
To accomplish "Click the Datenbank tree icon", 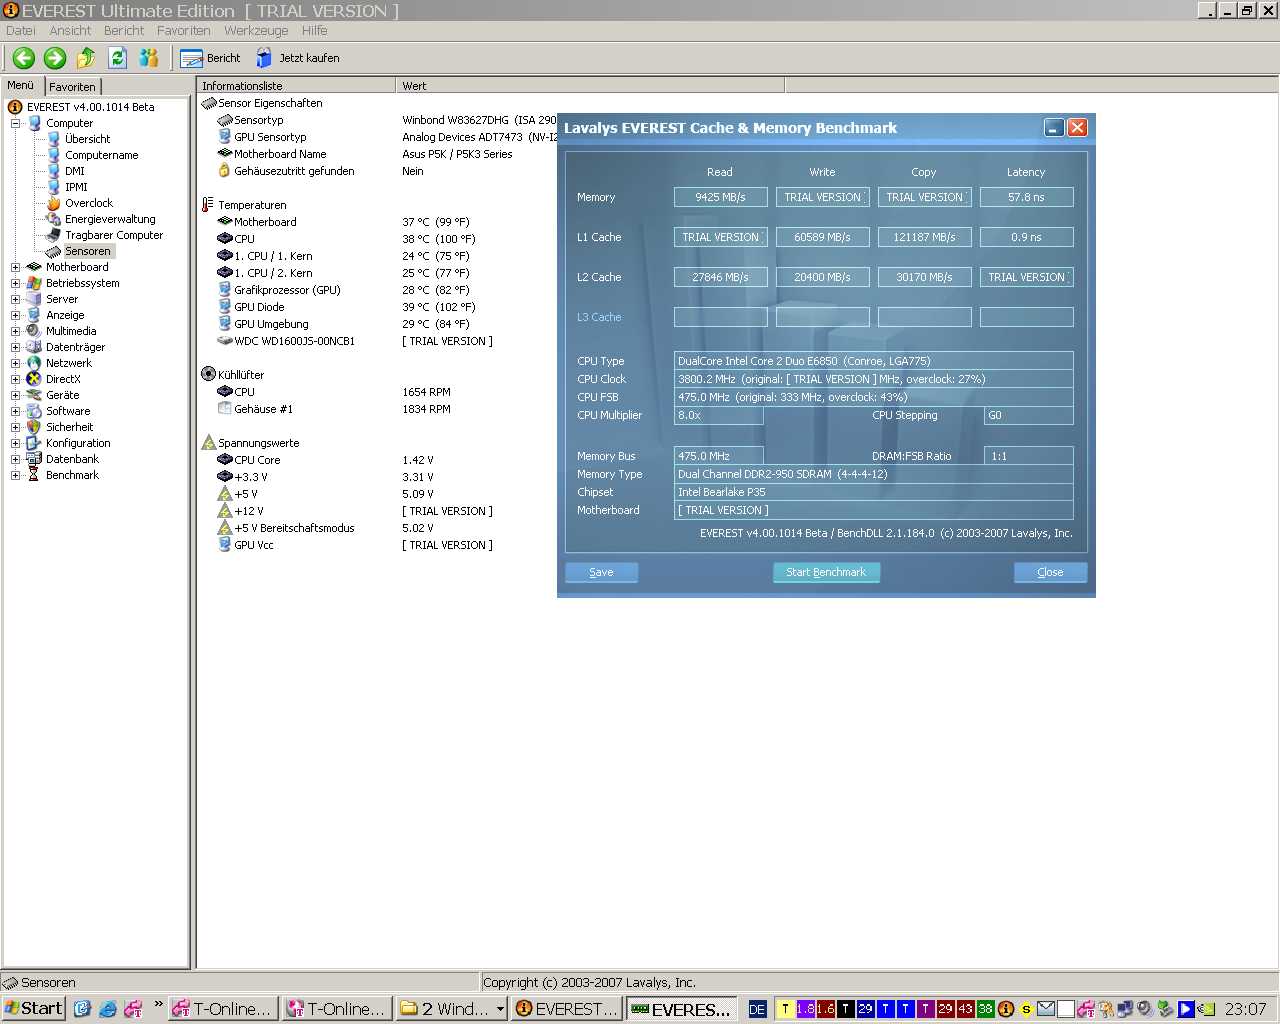I will (x=34, y=459).
